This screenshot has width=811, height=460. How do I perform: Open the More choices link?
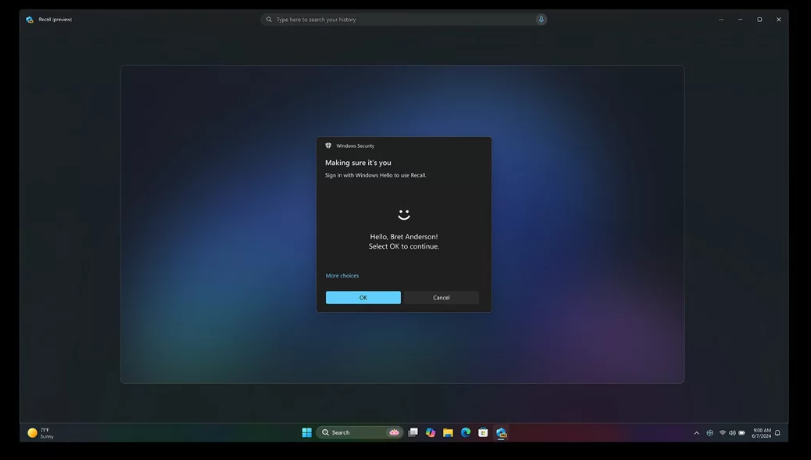[x=342, y=276]
